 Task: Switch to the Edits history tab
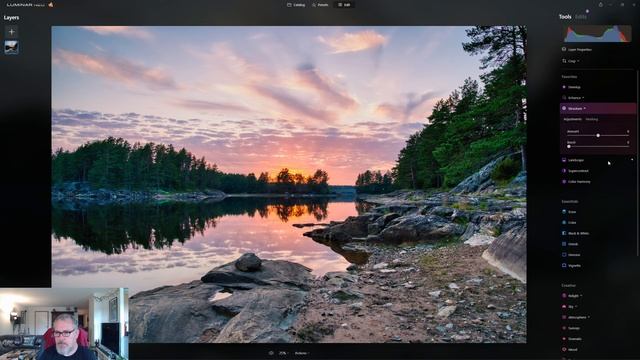click(x=581, y=17)
